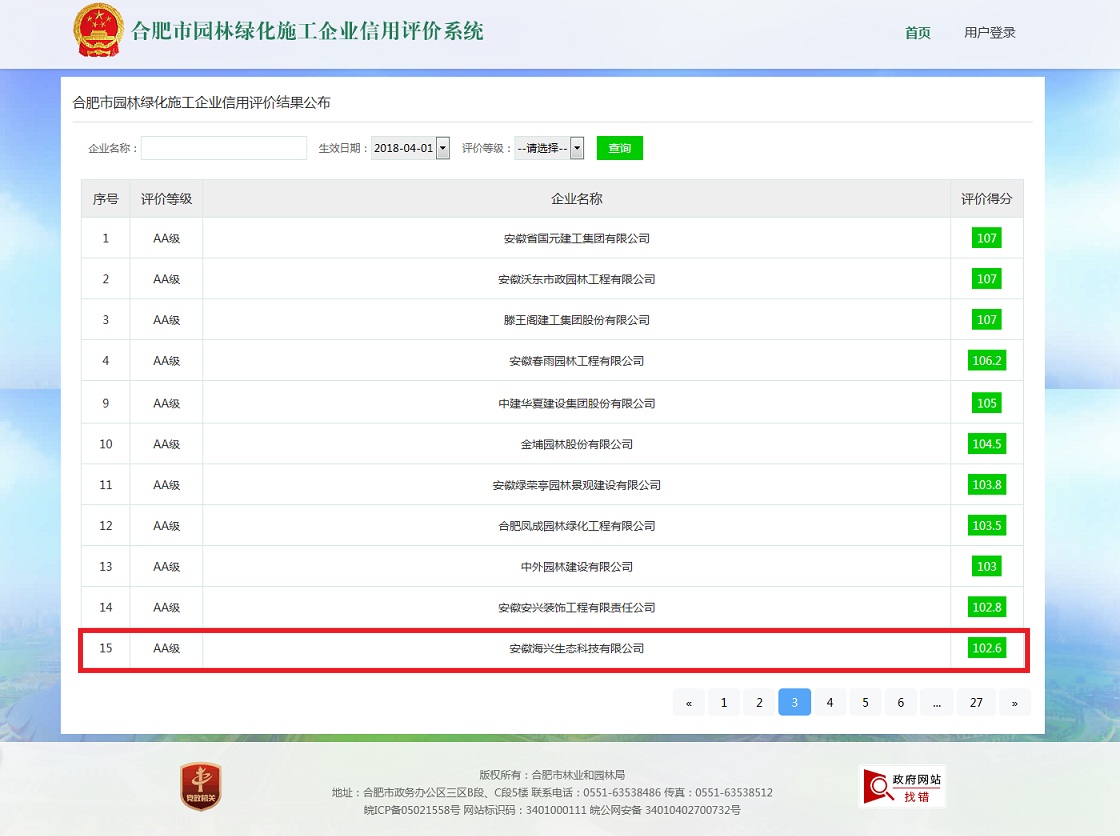Click the 合肥市园林绿化施工企业信用评价系统 site title
This screenshot has height=836, width=1120.
click(307, 31)
